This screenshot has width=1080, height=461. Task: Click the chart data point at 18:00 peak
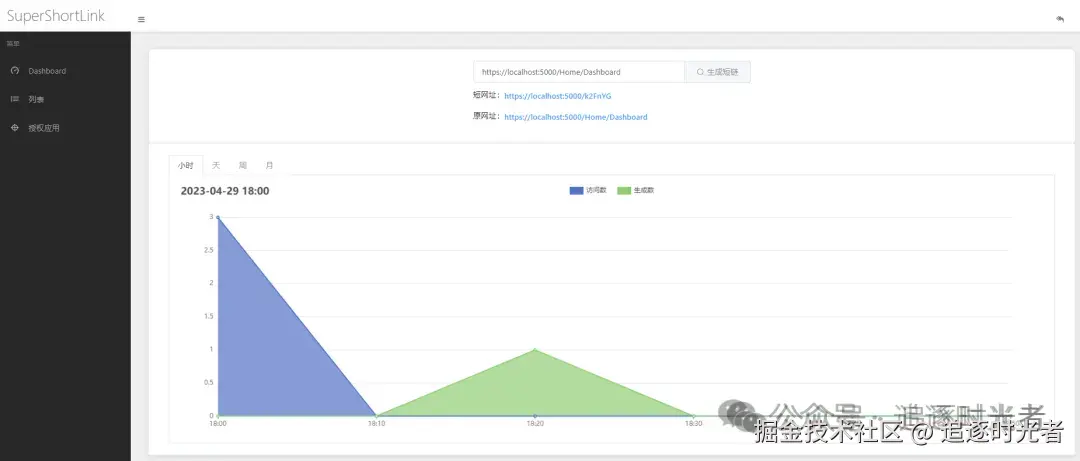point(218,217)
